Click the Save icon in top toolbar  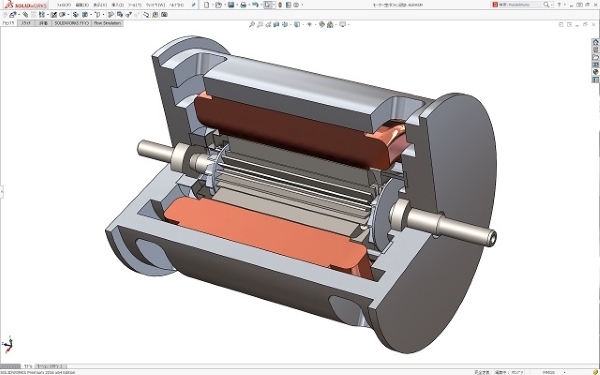tap(231, 5)
